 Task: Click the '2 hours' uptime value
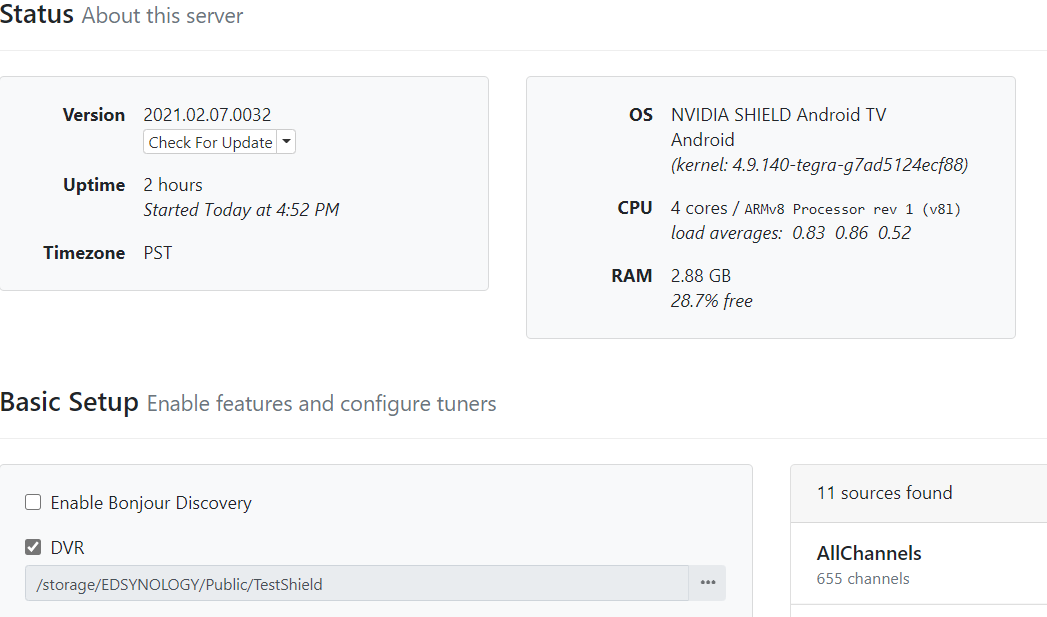click(173, 185)
